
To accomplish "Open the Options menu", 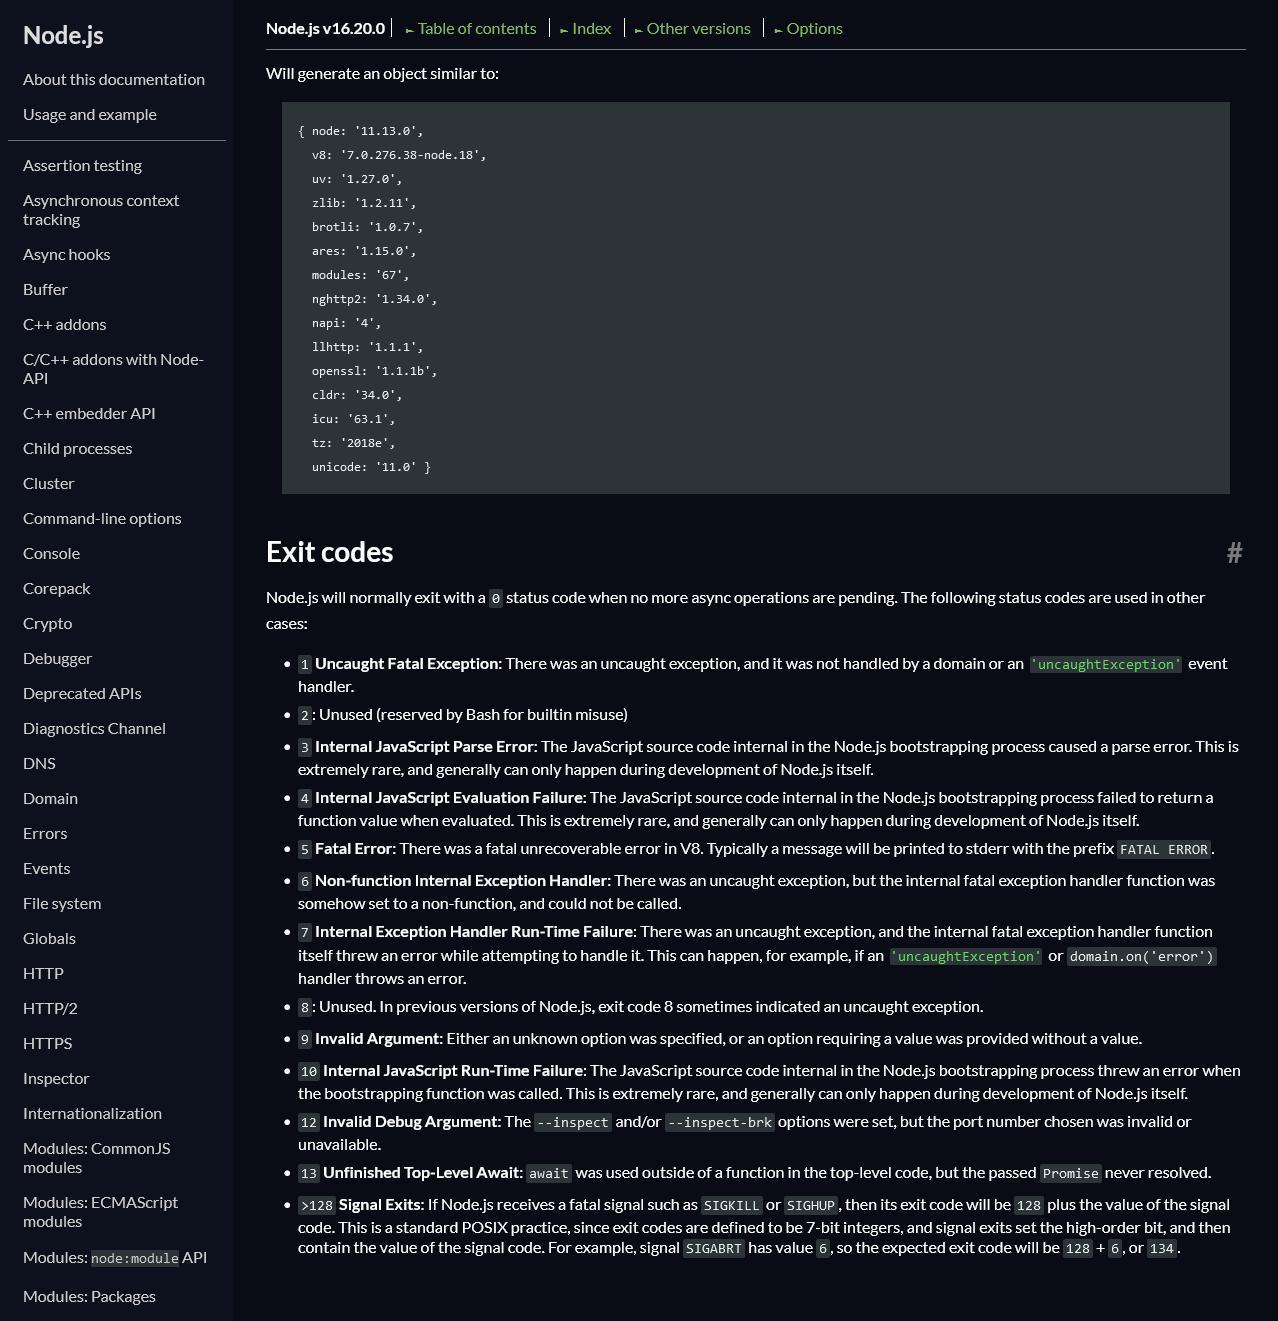I will tap(813, 28).
